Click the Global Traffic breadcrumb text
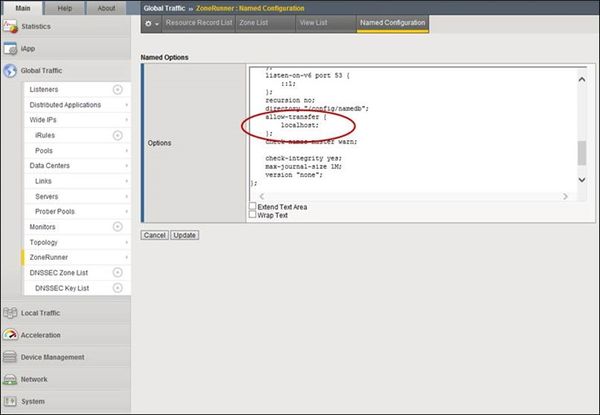600x415 pixels. (x=164, y=8)
